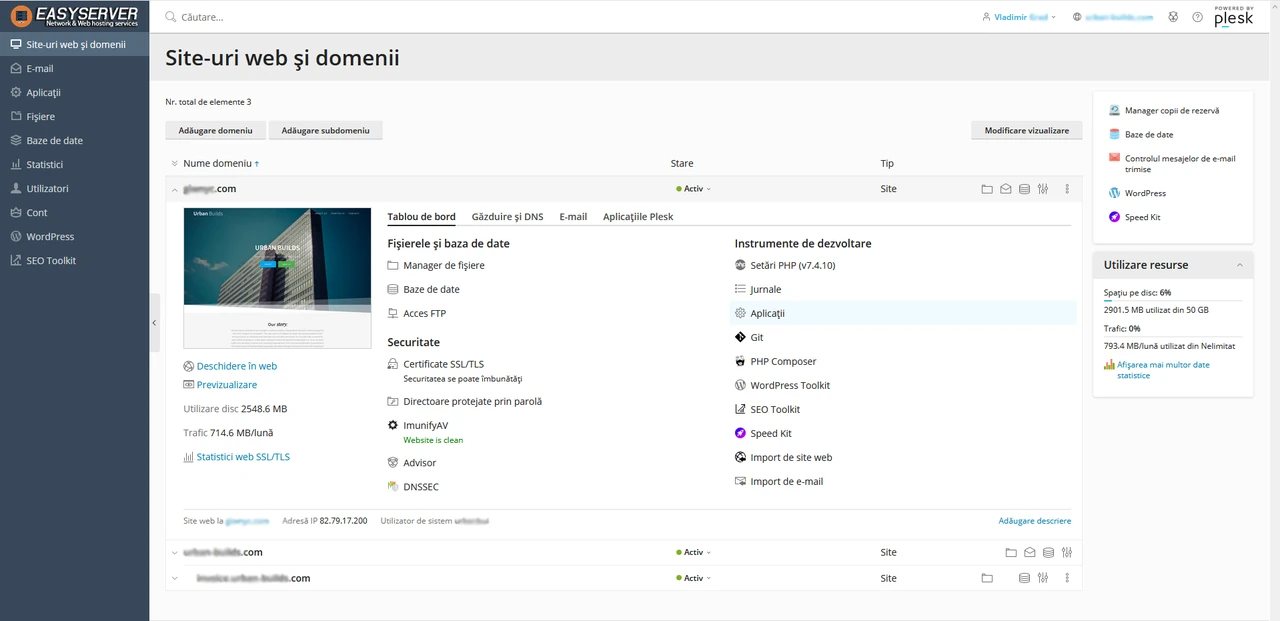Open the Aplicaţiile Plesk tab

[x=637, y=215]
